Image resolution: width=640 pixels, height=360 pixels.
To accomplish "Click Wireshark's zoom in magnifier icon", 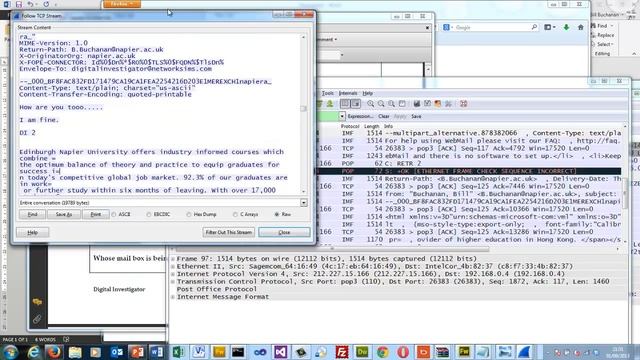I will click(370, 104).
